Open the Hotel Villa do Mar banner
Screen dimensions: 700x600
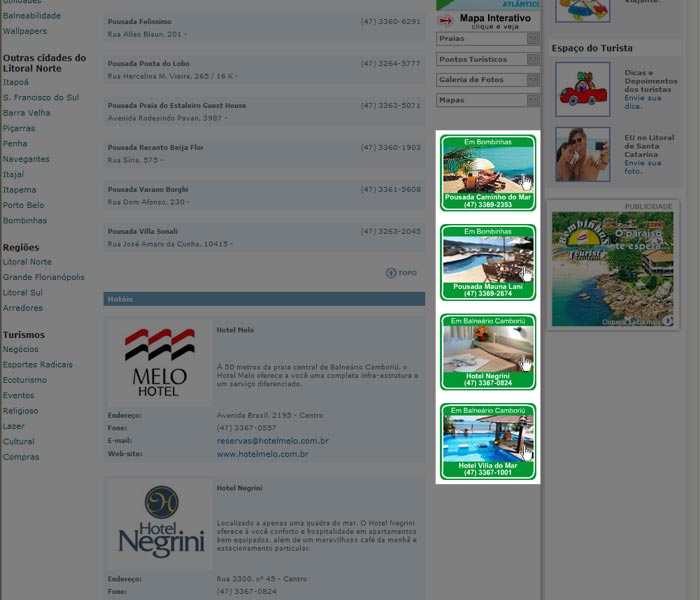coord(488,442)
